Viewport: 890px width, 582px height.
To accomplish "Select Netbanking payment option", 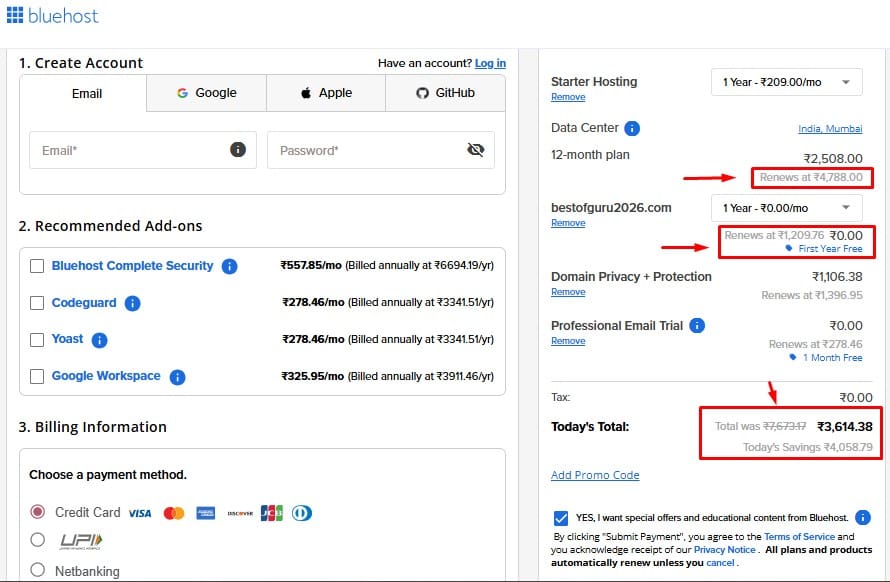I will 37,570.
